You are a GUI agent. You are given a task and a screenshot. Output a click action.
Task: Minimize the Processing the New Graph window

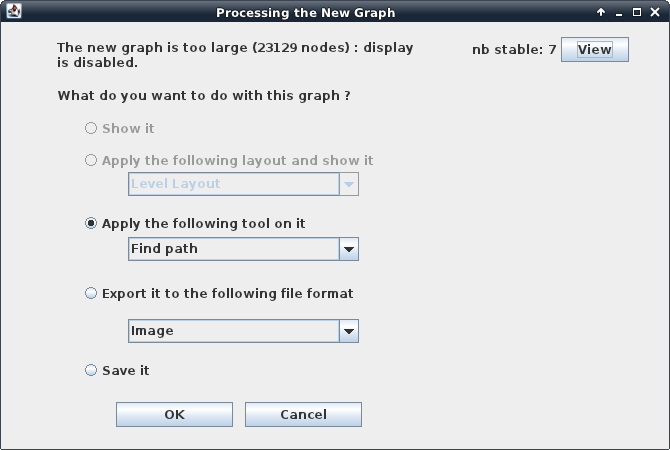tap(619, 13)
